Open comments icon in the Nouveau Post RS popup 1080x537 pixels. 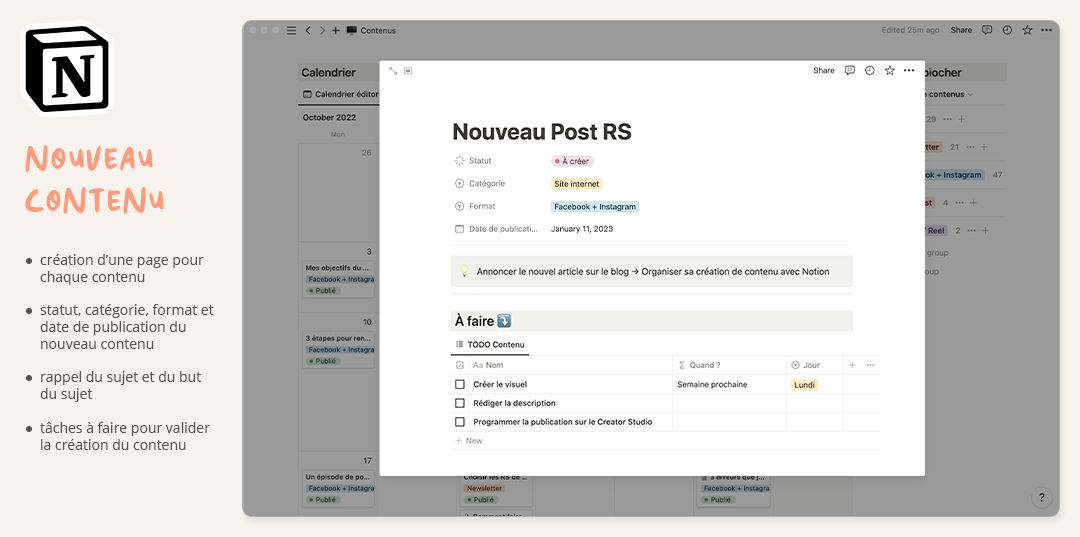849,70
